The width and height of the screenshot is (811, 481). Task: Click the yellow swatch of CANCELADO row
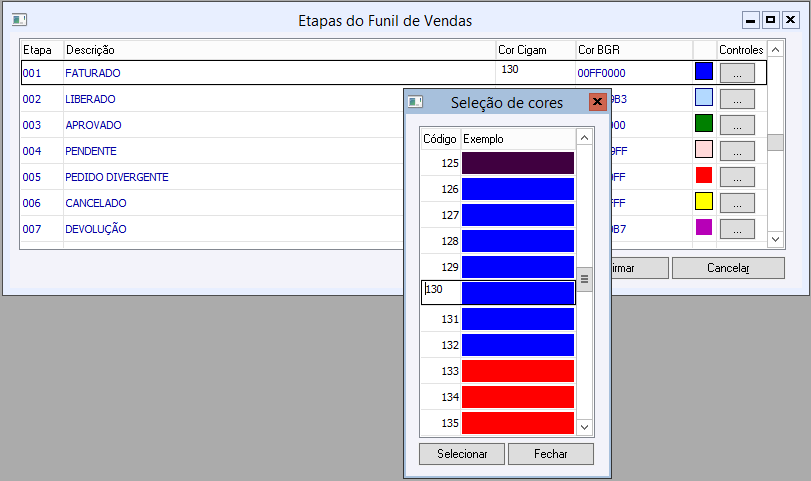coord(704,201)
